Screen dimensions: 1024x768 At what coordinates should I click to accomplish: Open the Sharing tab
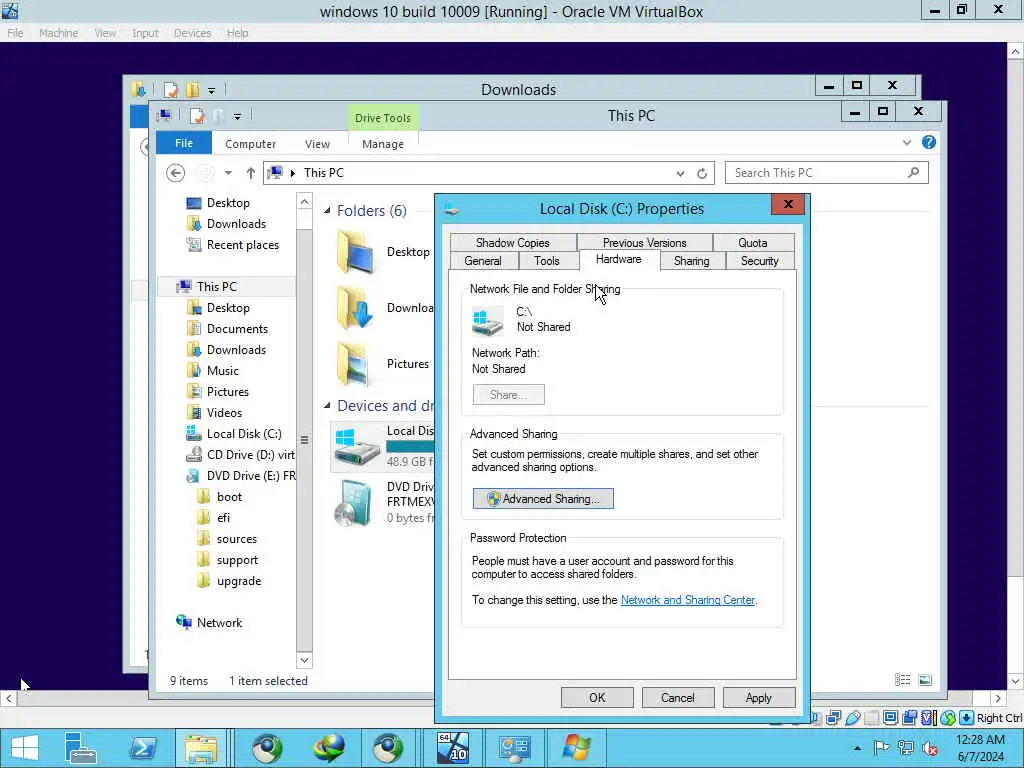[x=691, y=261]
